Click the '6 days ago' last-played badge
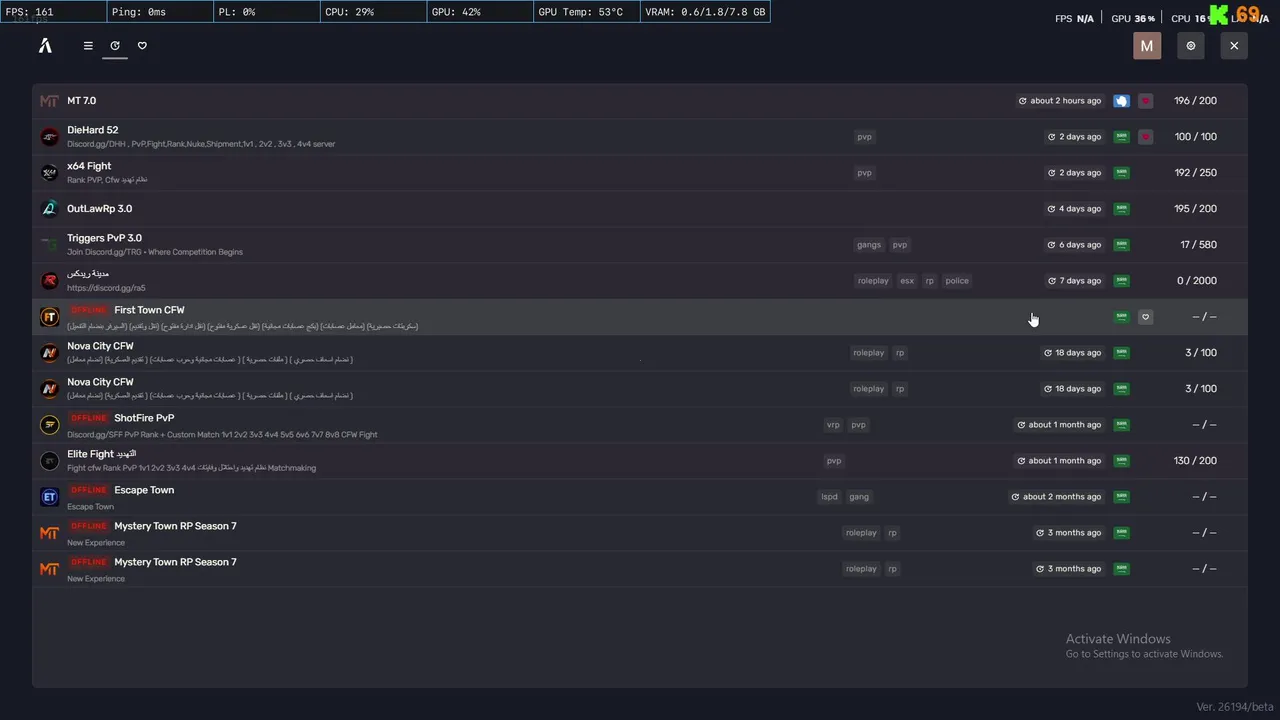Screen dimensions: 1280x720 [x=1074, y=245]
